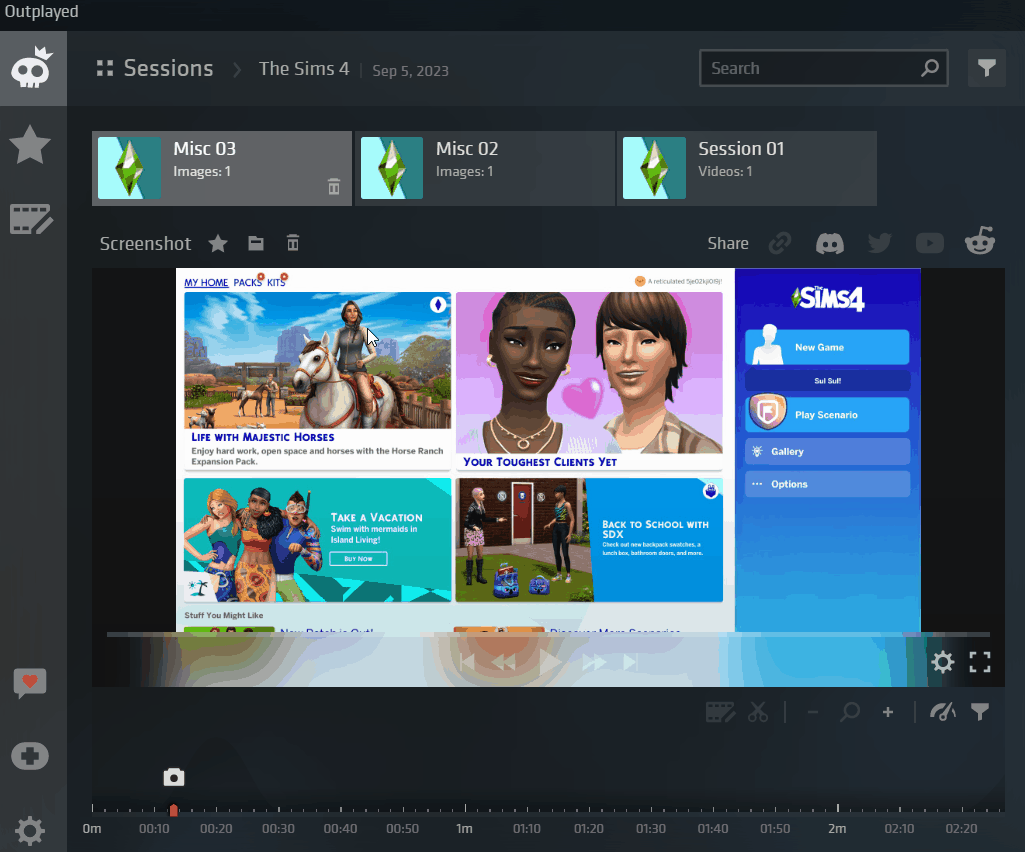Enter fullscreen view

979,662
